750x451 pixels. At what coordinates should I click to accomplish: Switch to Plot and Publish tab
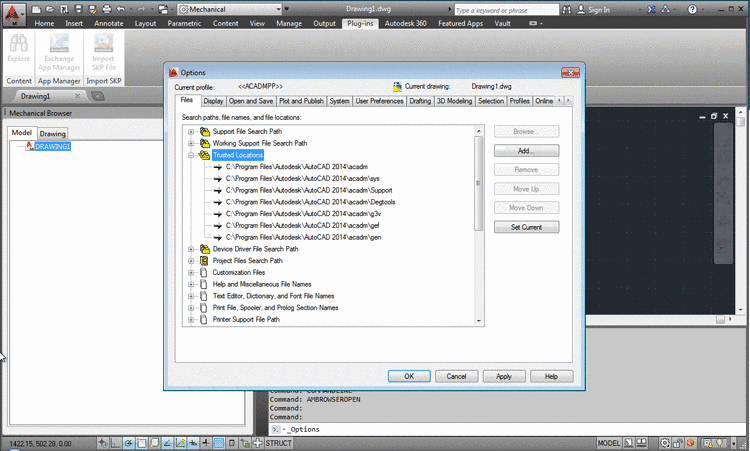coord(301,101)
